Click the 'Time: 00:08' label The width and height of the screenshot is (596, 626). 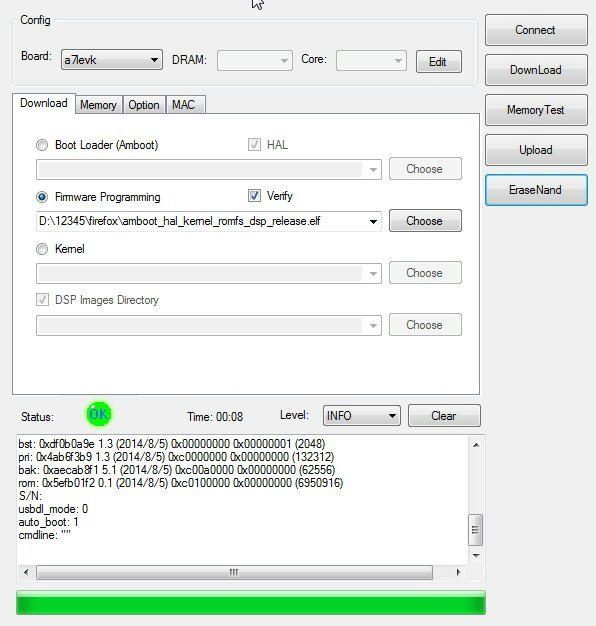(x=215, y=417)
